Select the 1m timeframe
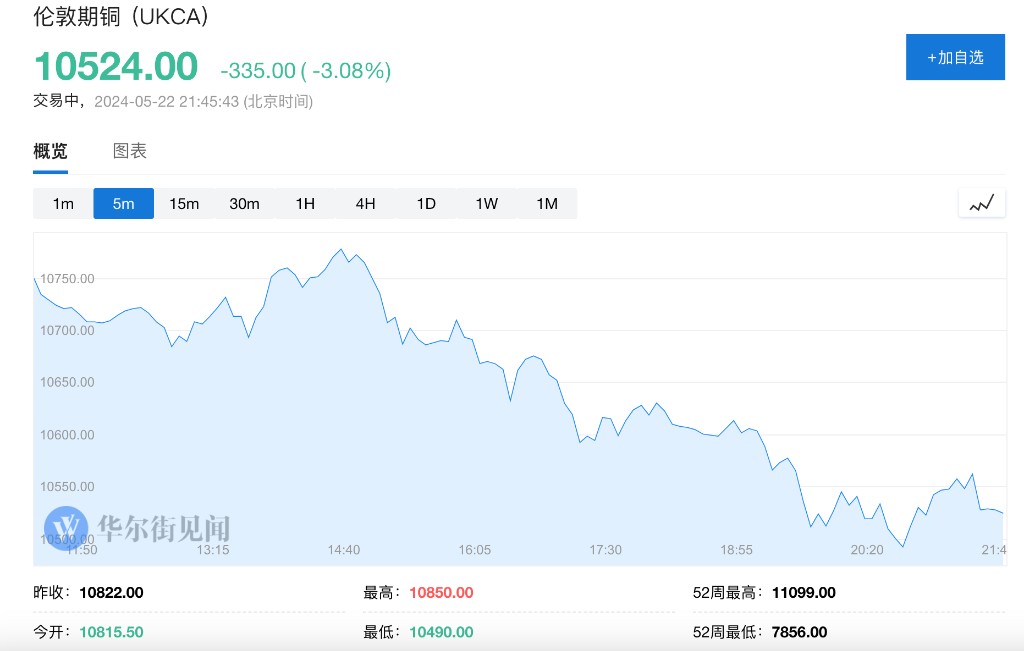 pyautogui.click(x=63, y=204)
